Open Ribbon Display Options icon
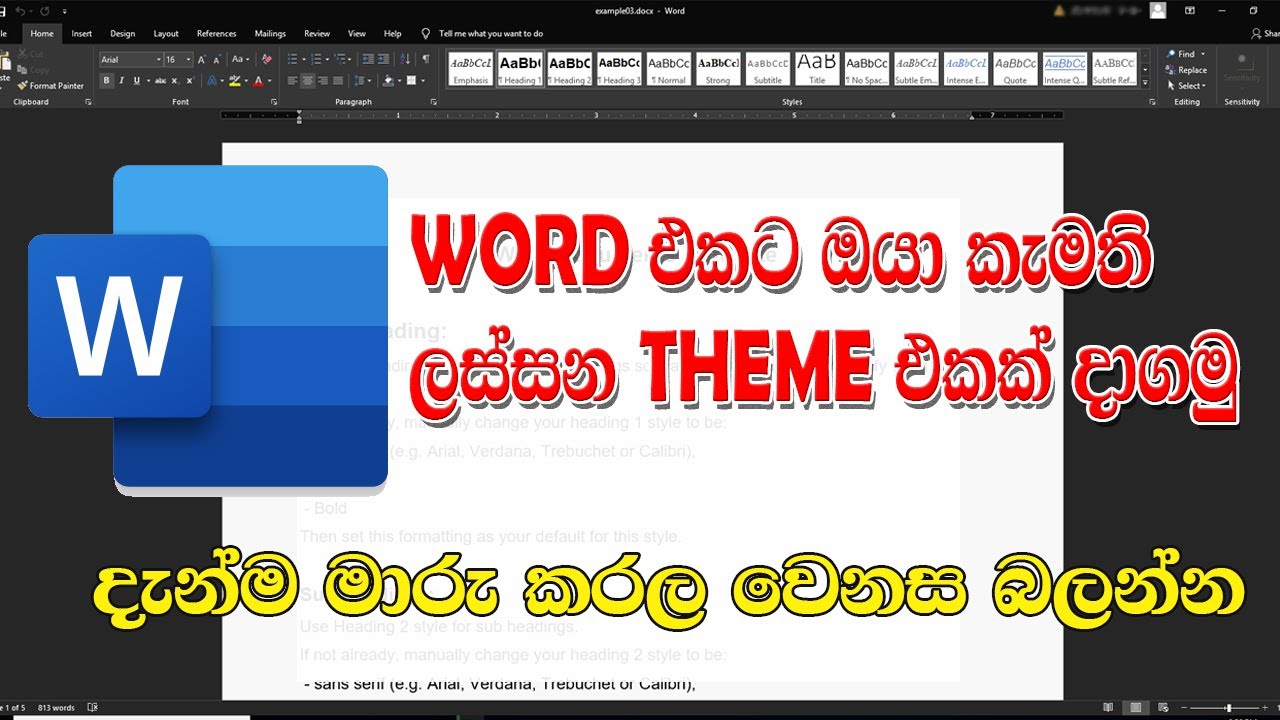 click(x=1190, y=10)
